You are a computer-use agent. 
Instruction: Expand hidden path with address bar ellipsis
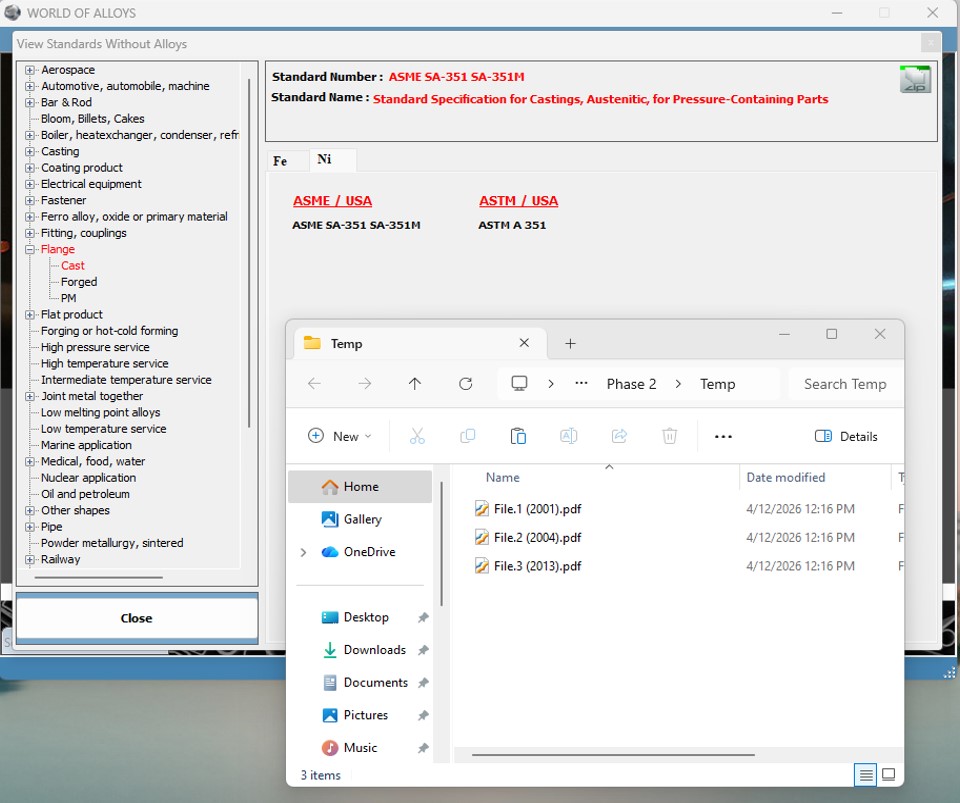pyautogui.click(x=581, y=384)
